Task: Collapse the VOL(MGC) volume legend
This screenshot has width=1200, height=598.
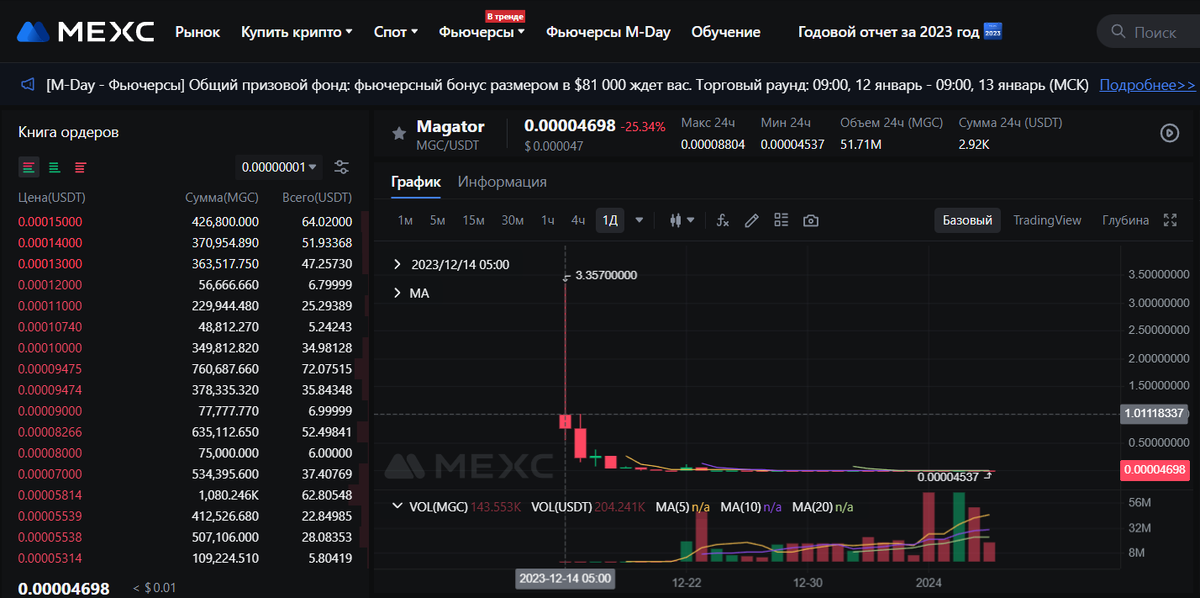Action: (x=398, y=507)
